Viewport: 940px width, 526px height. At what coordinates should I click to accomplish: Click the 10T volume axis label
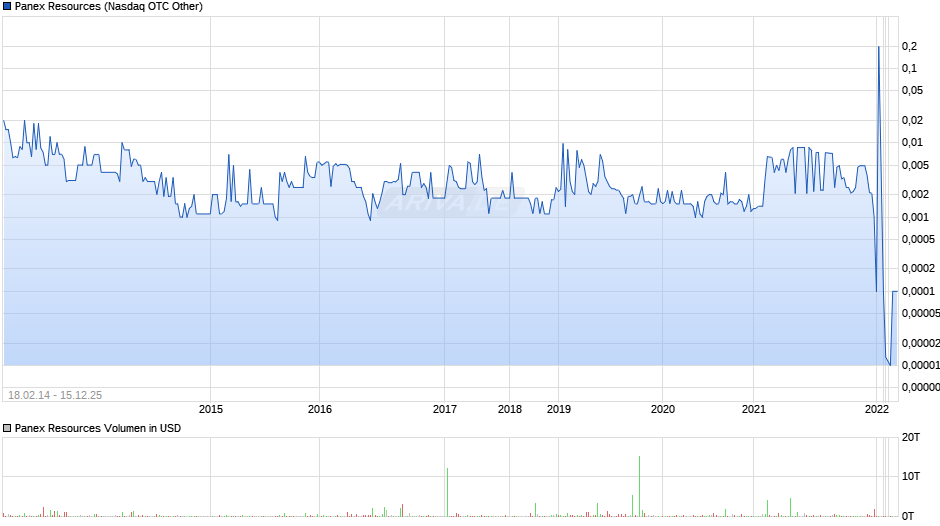pyautogui.click(x=911, y=476)
